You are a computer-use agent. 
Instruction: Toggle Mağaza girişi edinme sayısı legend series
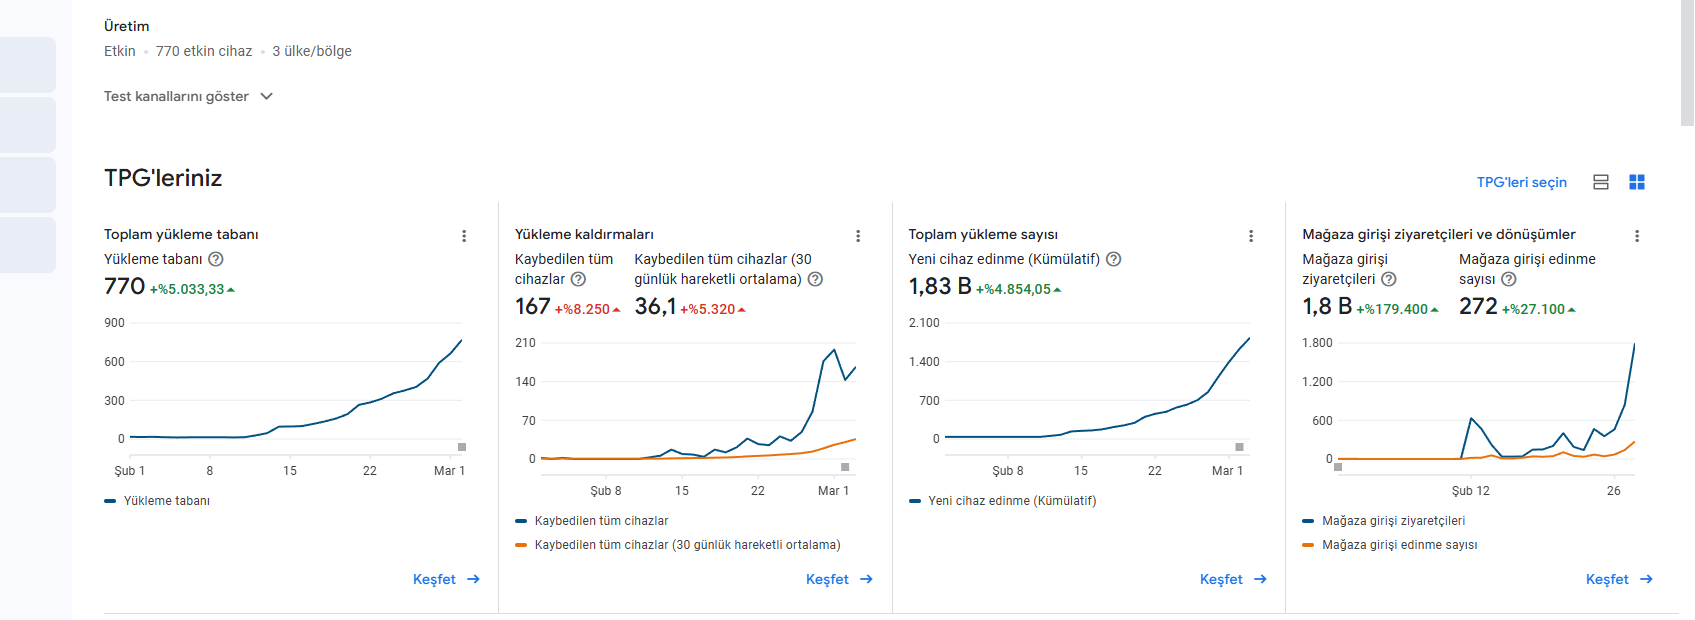(x=1390, y=545)
